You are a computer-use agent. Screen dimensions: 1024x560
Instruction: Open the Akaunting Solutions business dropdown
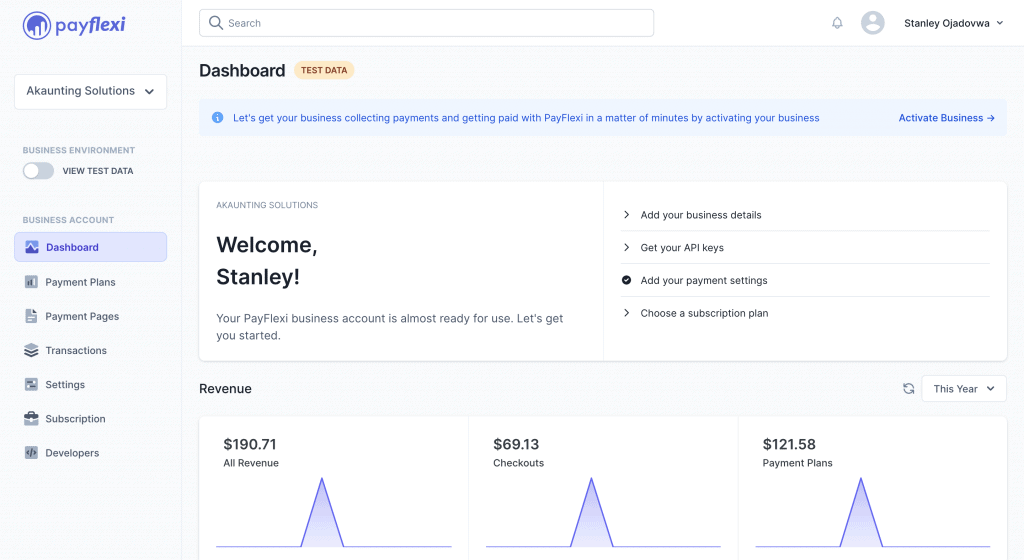click(x=90, y=91)
